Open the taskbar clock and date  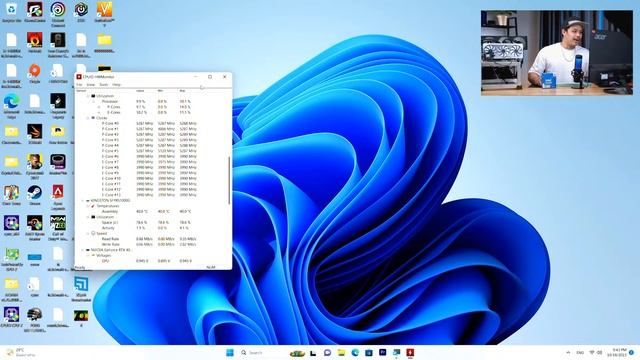[618, 353]
